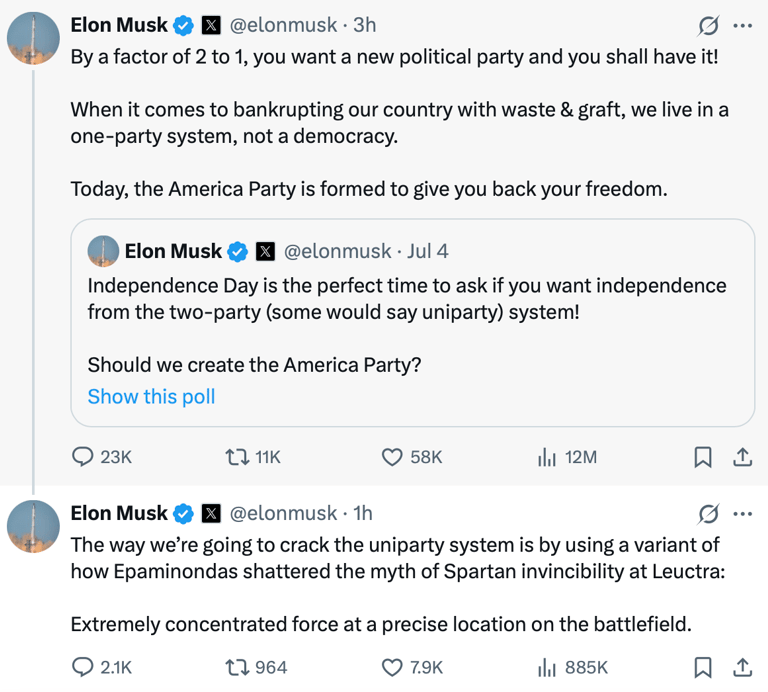This screenshot has height=692, width=768.
Task: Bookmark the America Party announcement tweet
Action: [703, 457]
